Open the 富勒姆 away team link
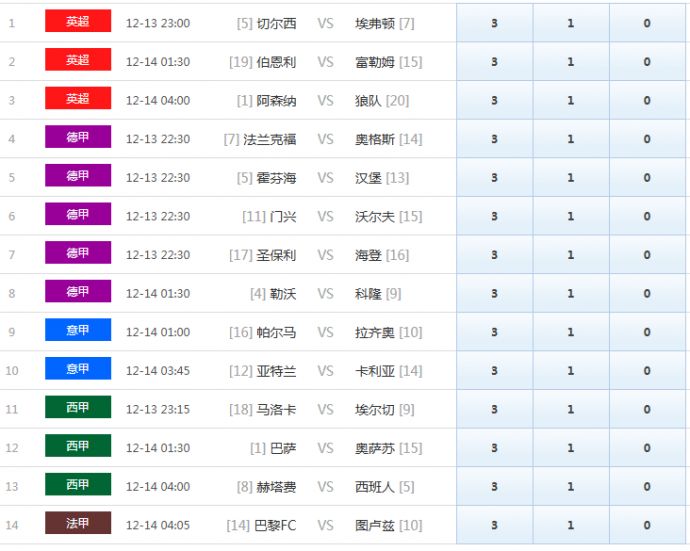Image resolution: width=690 pixels, height=551 pixels. (375, 62)
